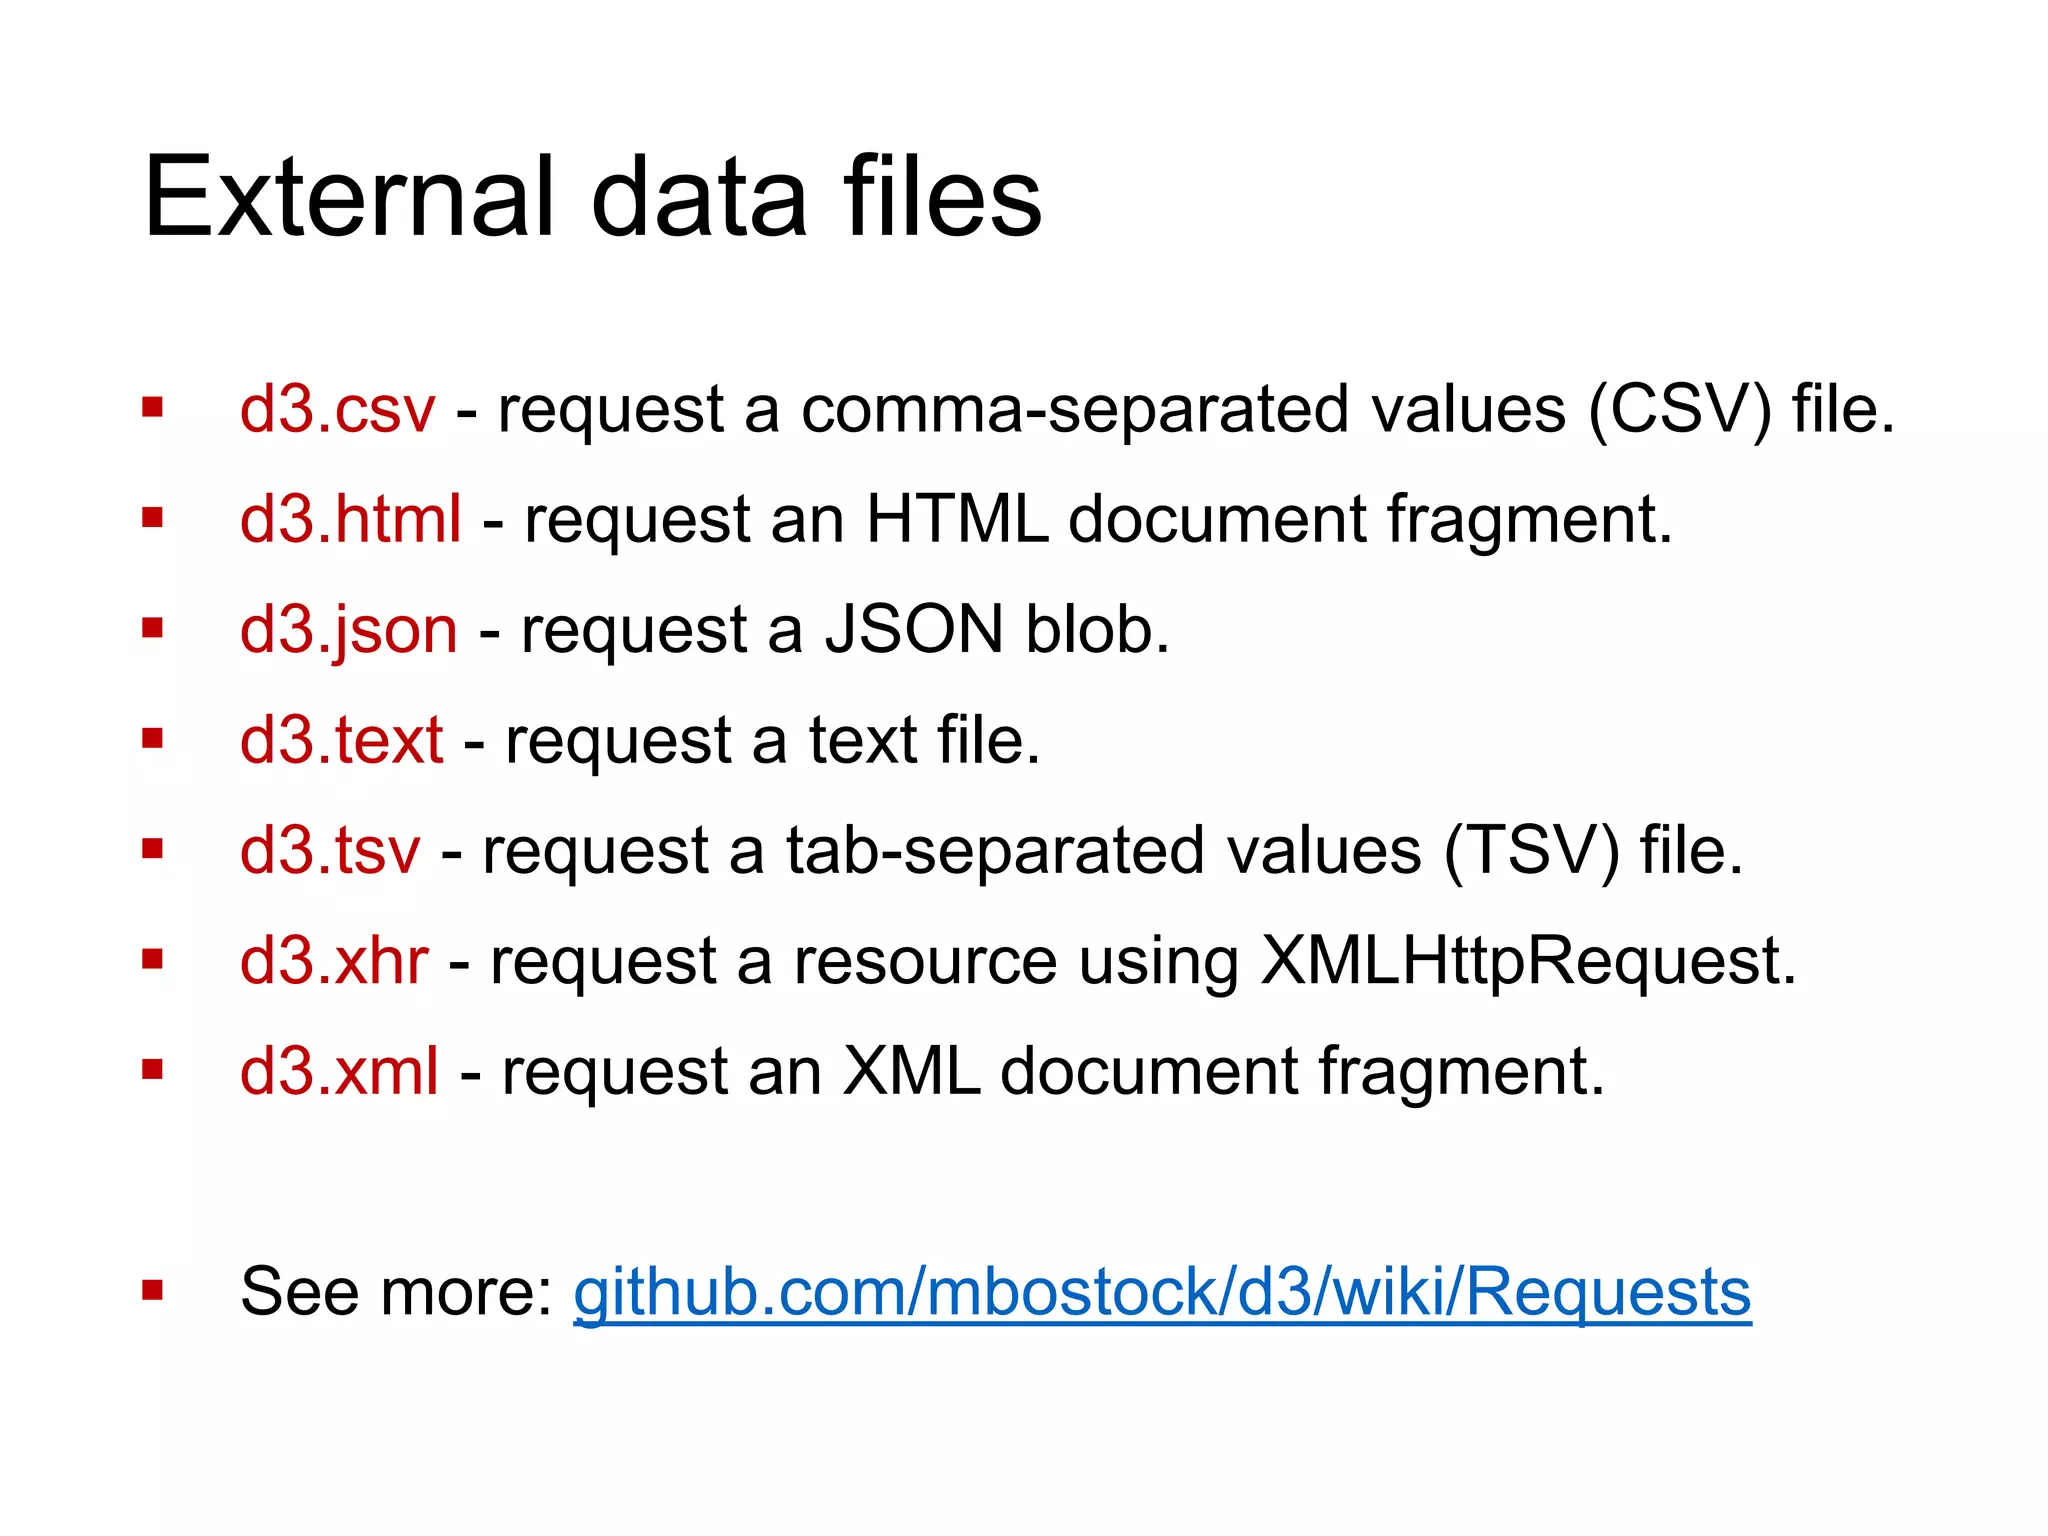Click the 'See more:' text
Screen dimensions: 2048x1536
(396, 1292)
